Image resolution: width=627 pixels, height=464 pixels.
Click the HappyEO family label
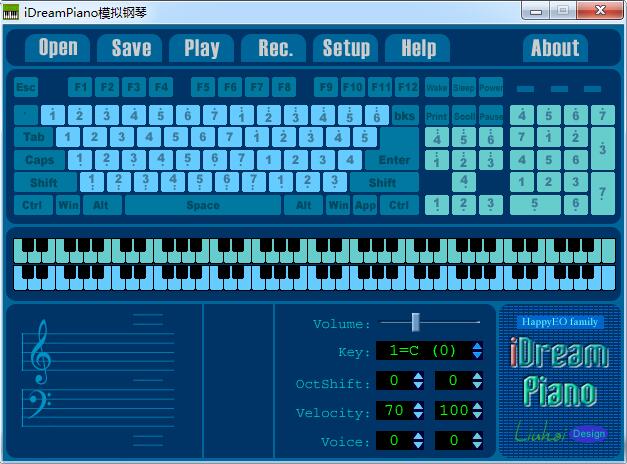pos(559,322)
